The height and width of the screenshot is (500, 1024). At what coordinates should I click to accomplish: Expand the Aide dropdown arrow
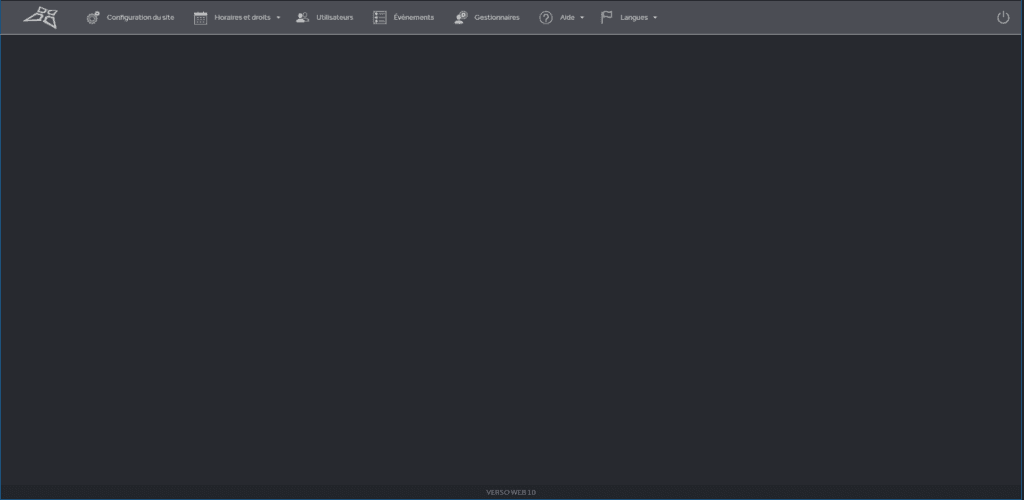tap(582, 18)
